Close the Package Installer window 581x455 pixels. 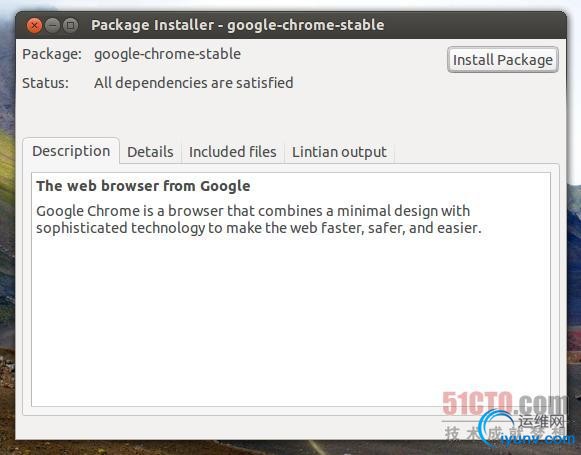34,26
